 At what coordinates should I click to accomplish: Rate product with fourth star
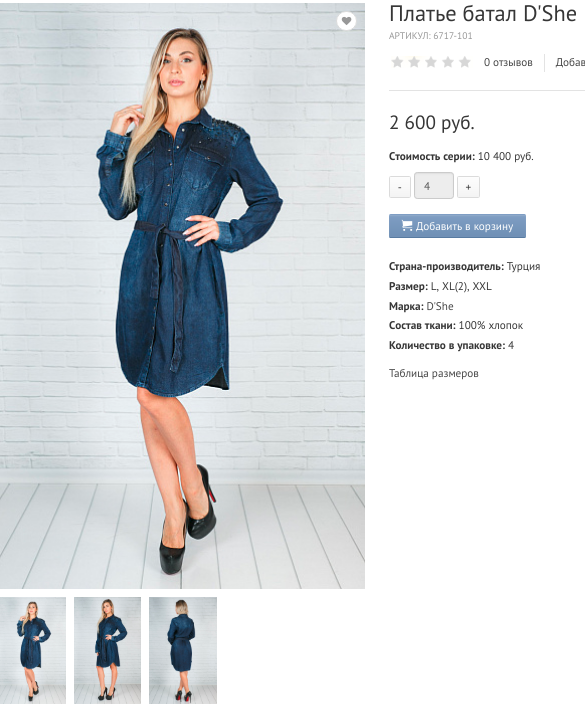click(x=448, y=62)
